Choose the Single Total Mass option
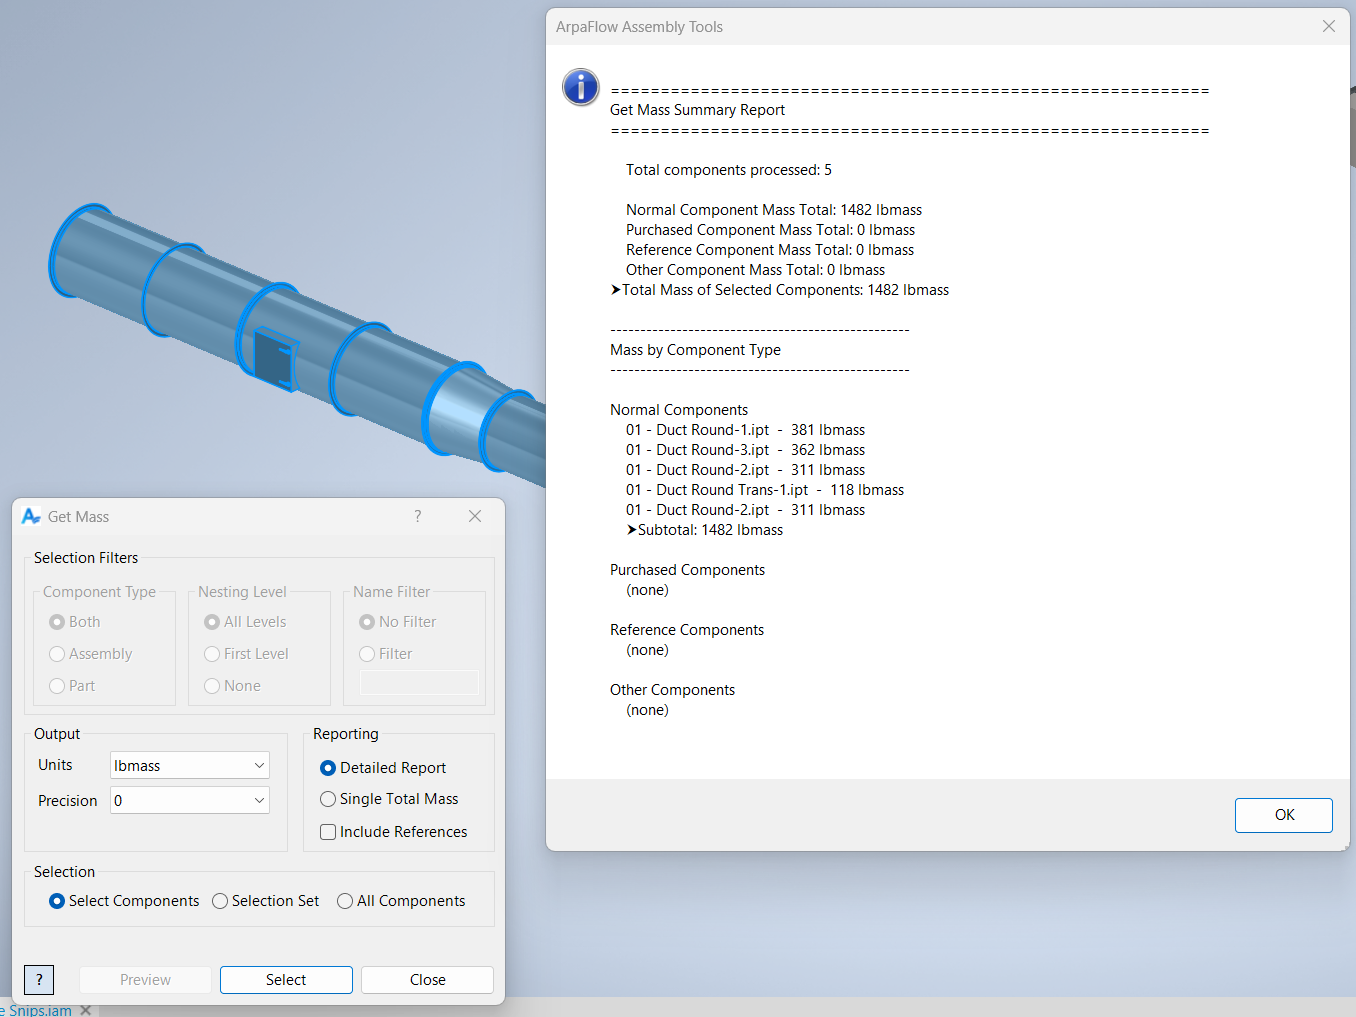 coord(328,799)
